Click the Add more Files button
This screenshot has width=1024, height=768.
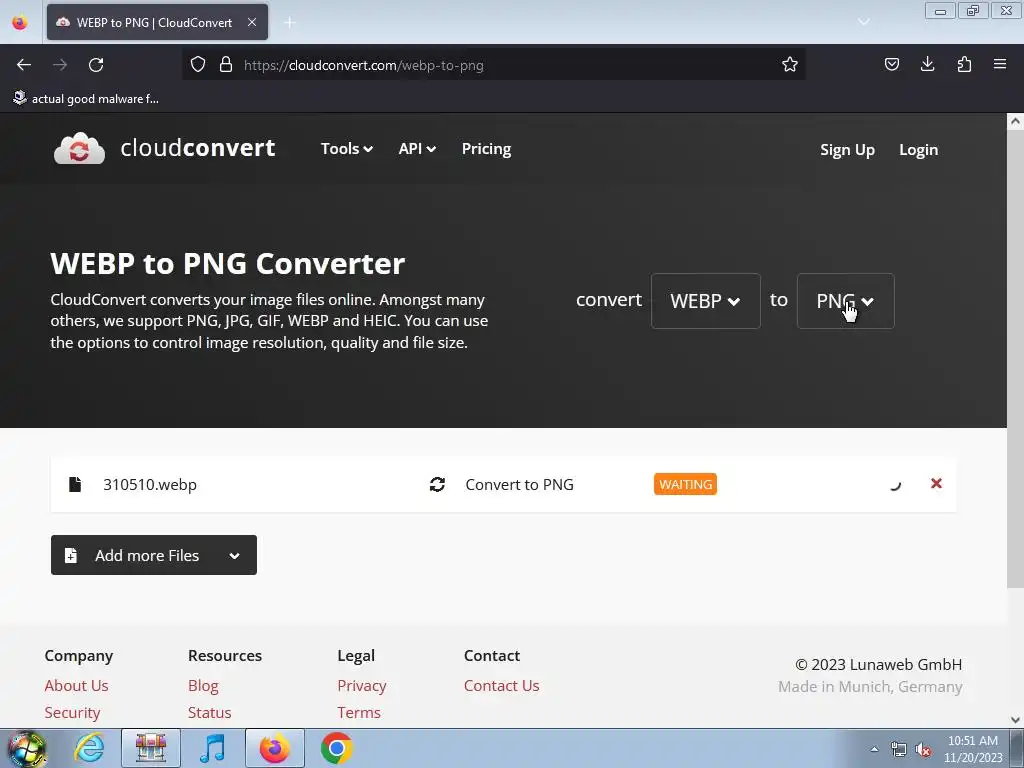[154, 555]
